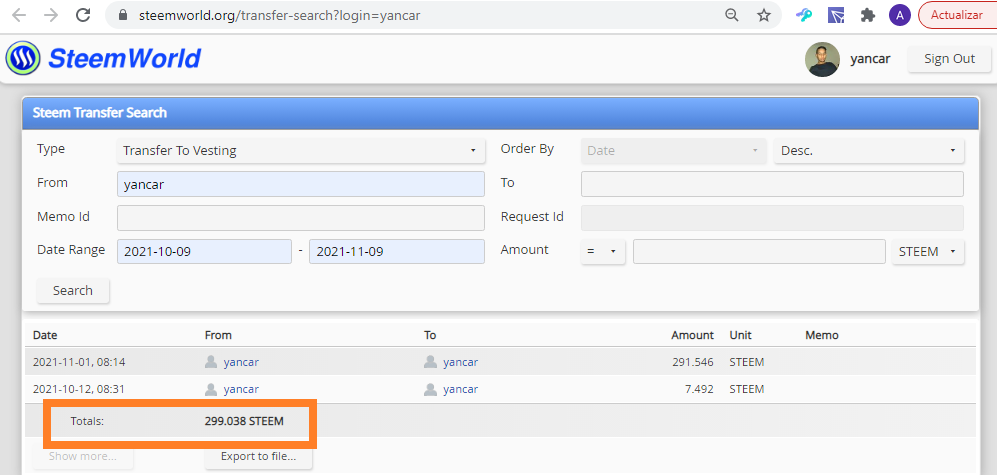
Task: Click the From column header
Action: (218, 335)
